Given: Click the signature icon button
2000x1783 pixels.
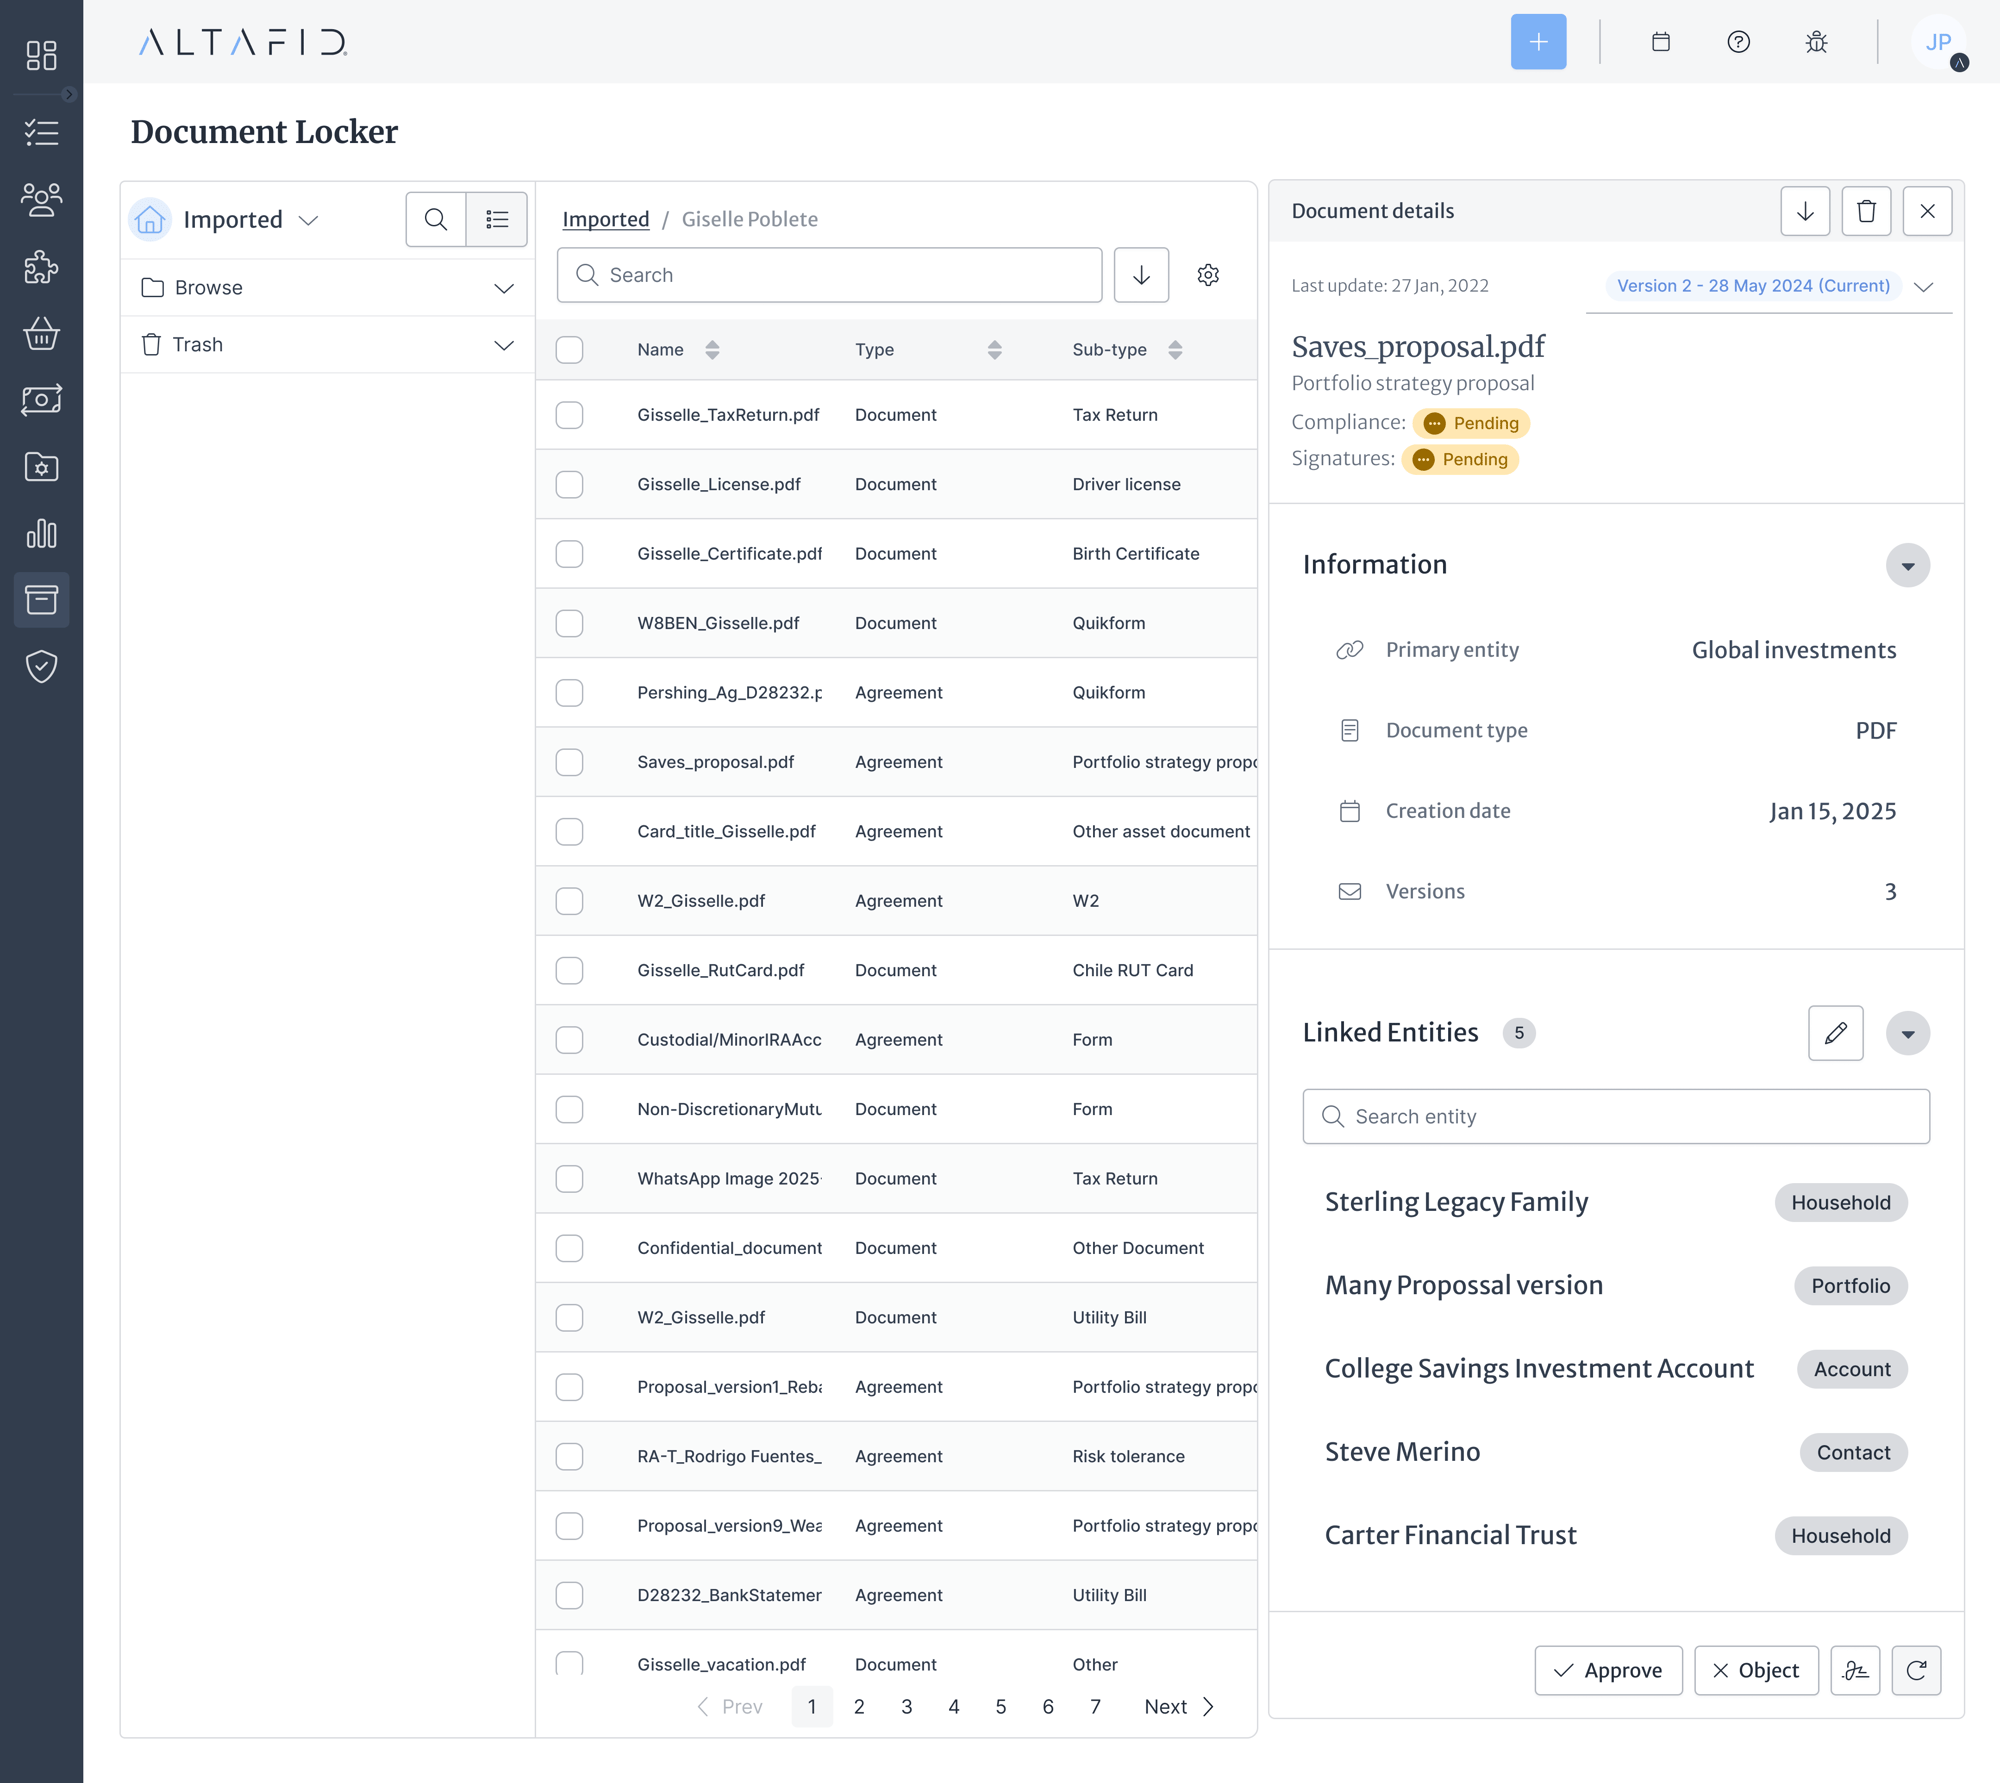Looking at the screenshot, I should (1855, 1670).
